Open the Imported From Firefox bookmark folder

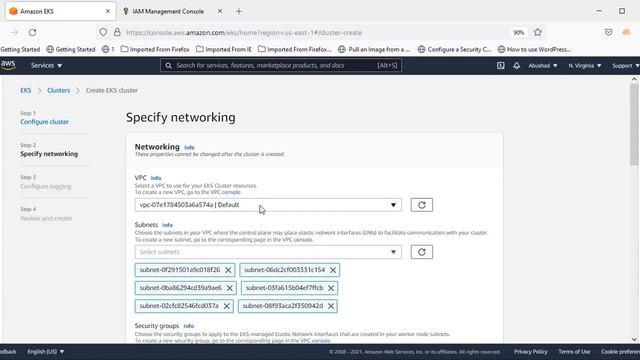(x=155, y=49)
